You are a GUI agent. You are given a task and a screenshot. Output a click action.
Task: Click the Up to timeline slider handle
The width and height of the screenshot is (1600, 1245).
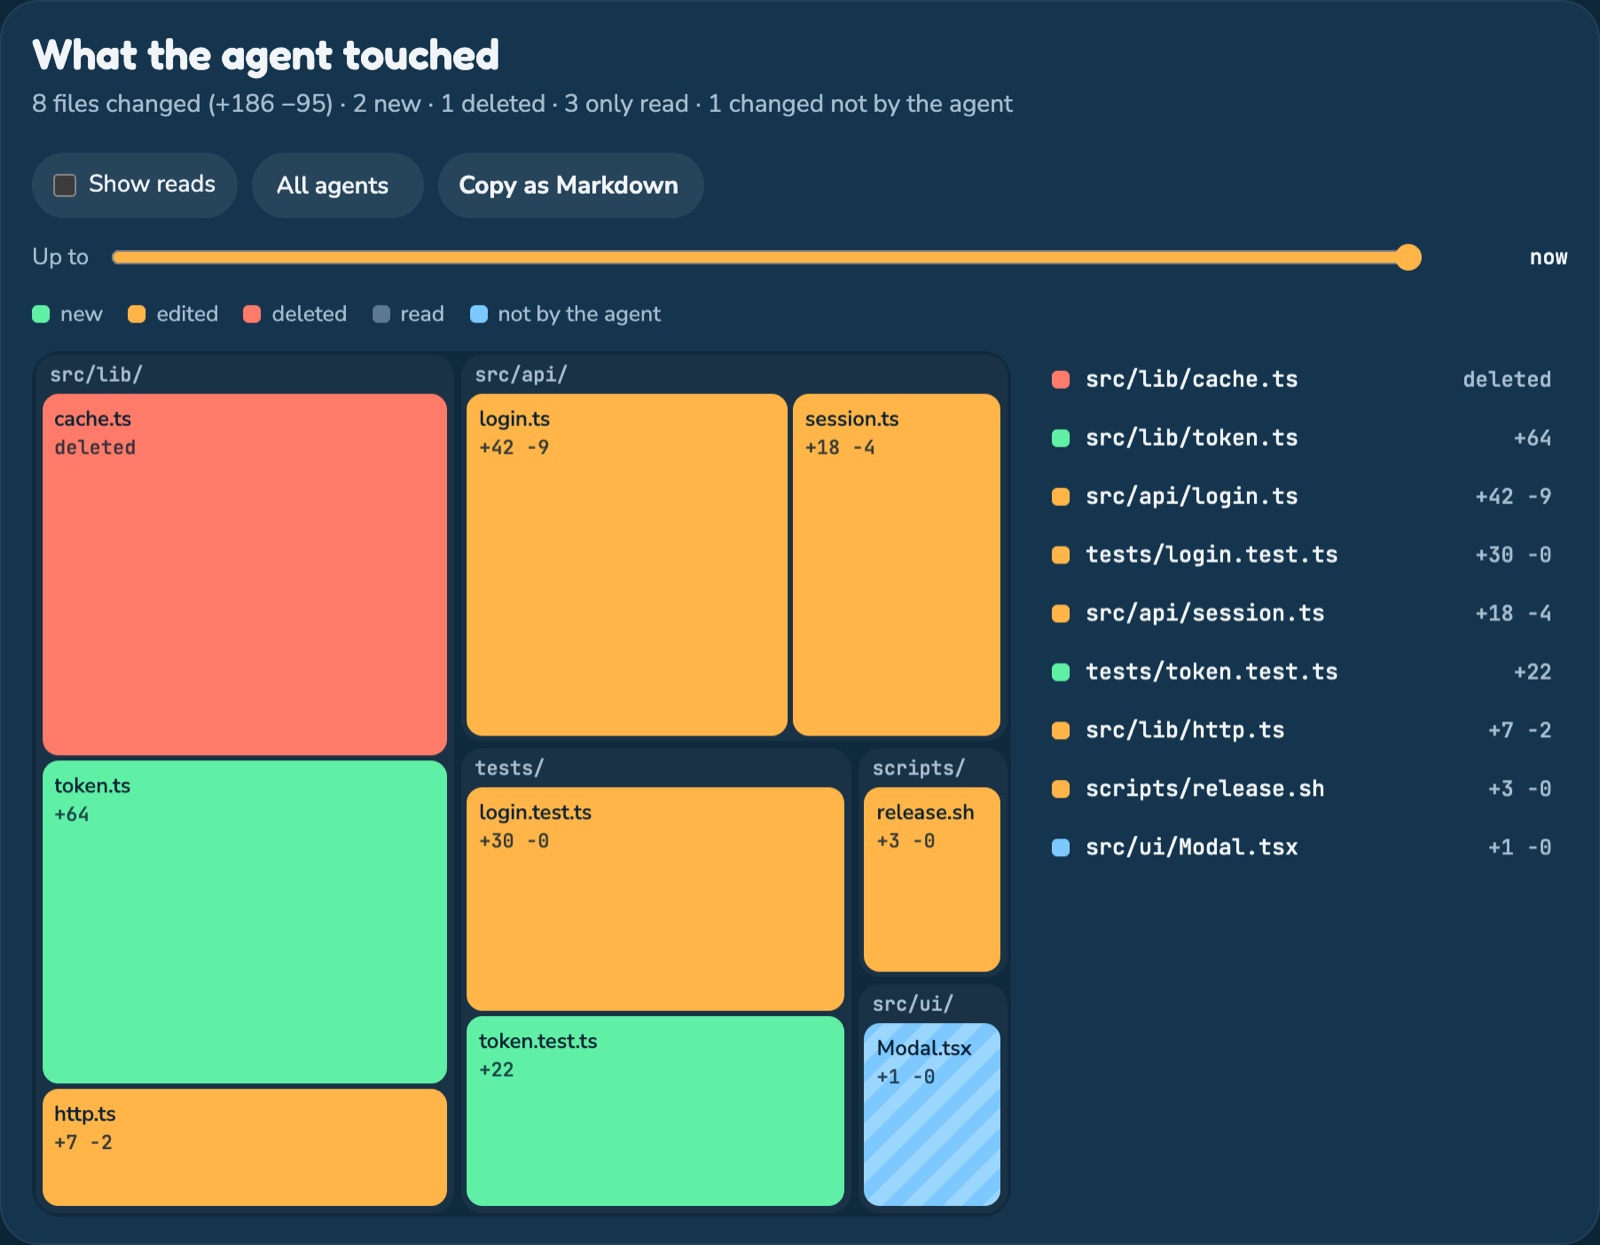click(1408, 257)
